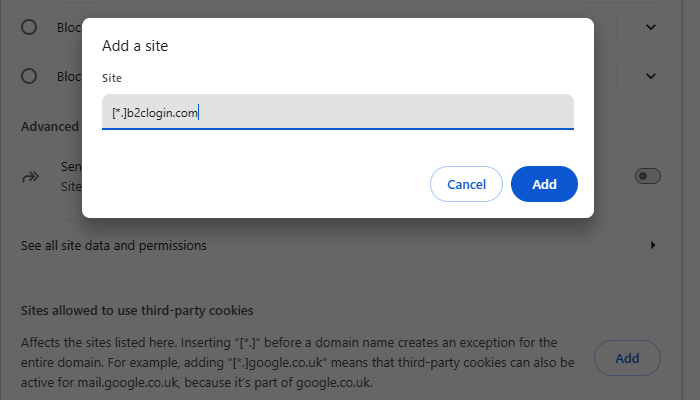Image resolution: width=700 pixels, height=400 pixels.
Task: Click Cancel in the Add a site dialog
Action: [466, 184]
